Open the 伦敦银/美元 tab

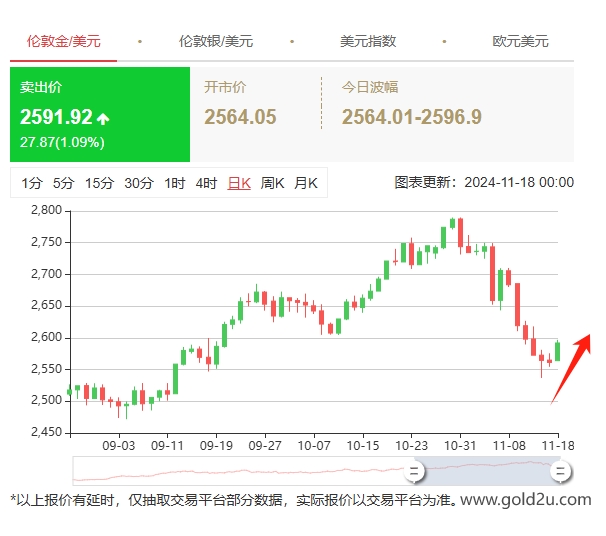pos(215,42)
